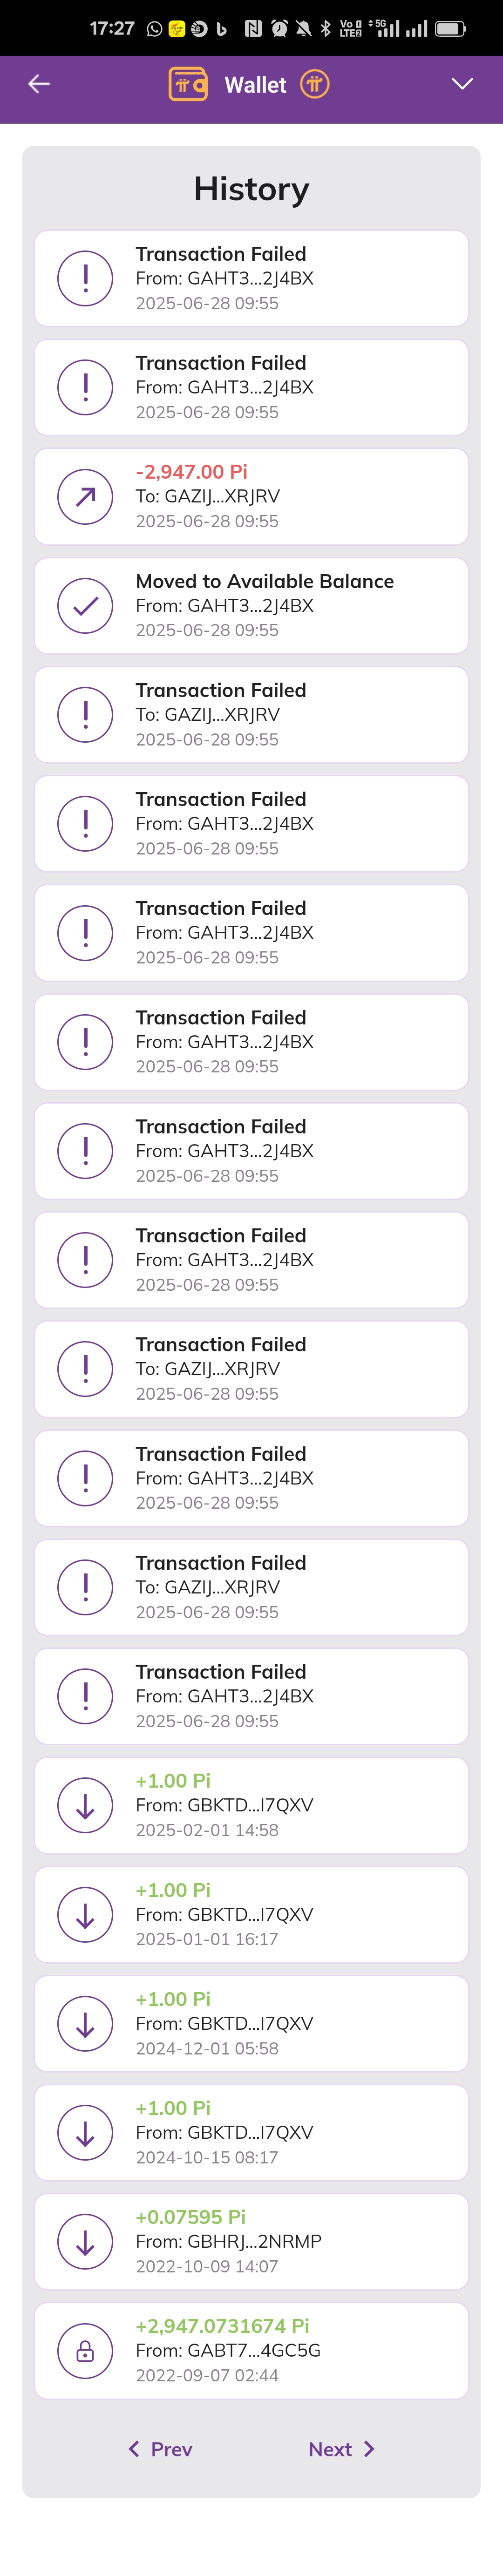Screen dimensions: 503x2576
Task: Click the chevron right of Next
Action: pyautogui.click(x=369, y=2449)
